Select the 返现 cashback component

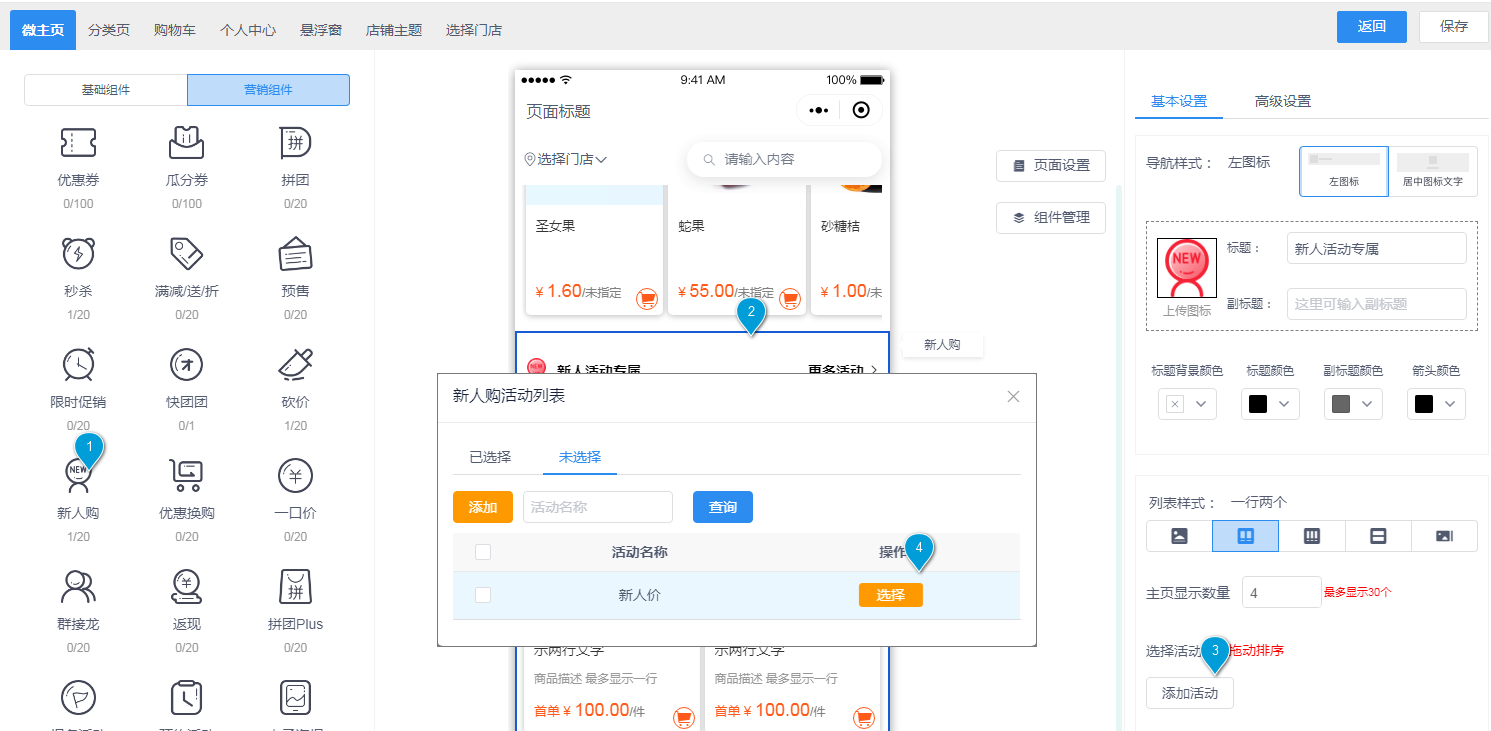click(187, 587)
